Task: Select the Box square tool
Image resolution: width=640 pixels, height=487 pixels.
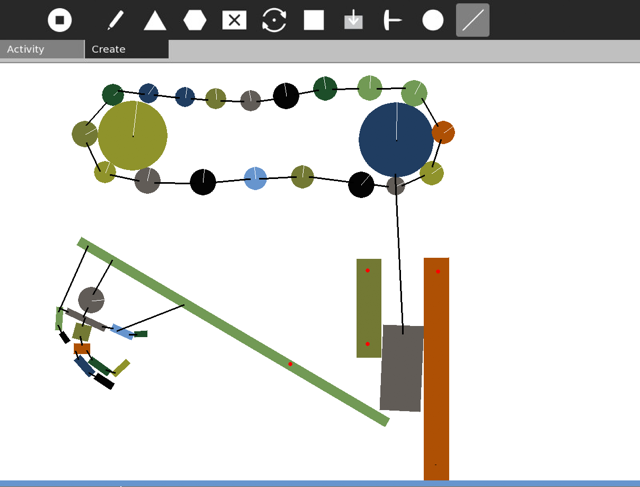Action: click(x=314, y=20)
